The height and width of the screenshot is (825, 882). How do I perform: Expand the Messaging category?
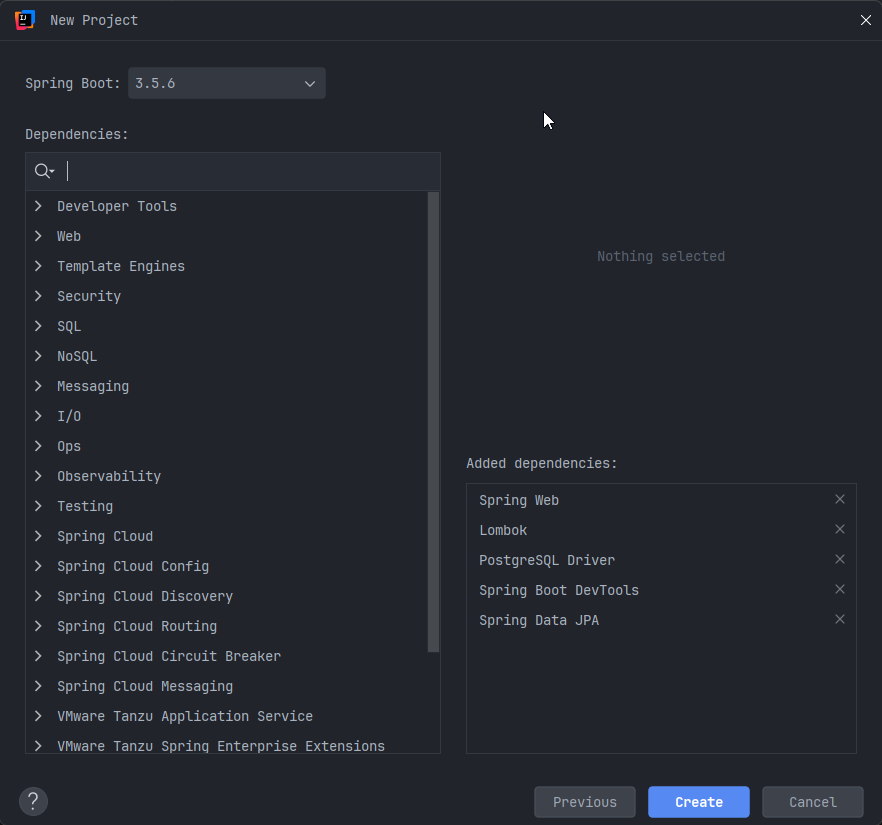[38, 386]
